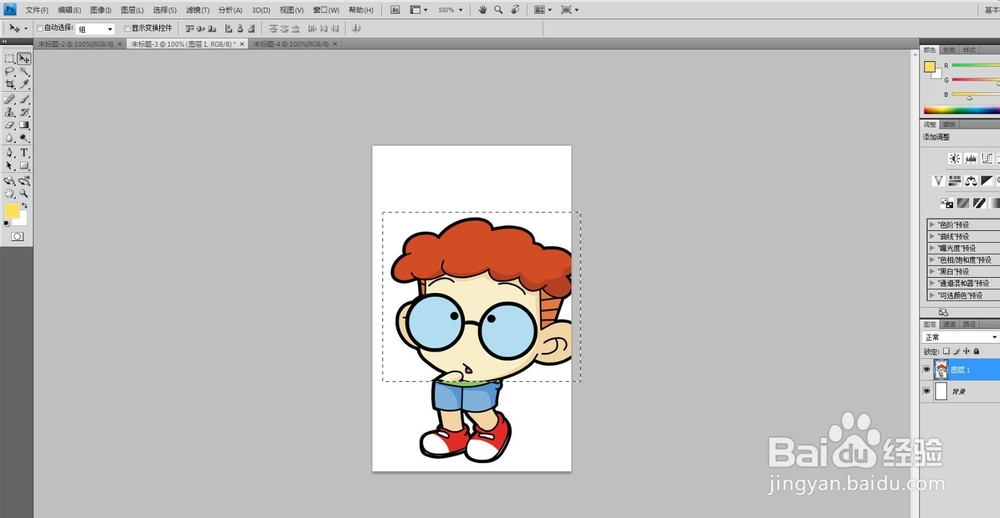The height and width of the screenshot is (518, 1000).
Task: Toggle Quick Mask mode
Action: point(17,237)
